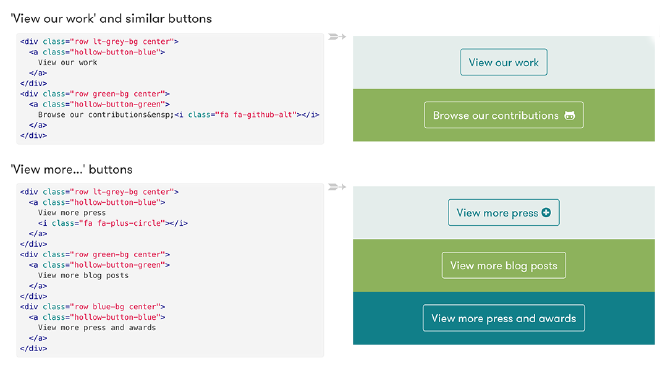Image resolution: width=660 pixels, height=376 pixels.
Task: Click the 'View more press and awards' button
Action: (x=503, y=318)
